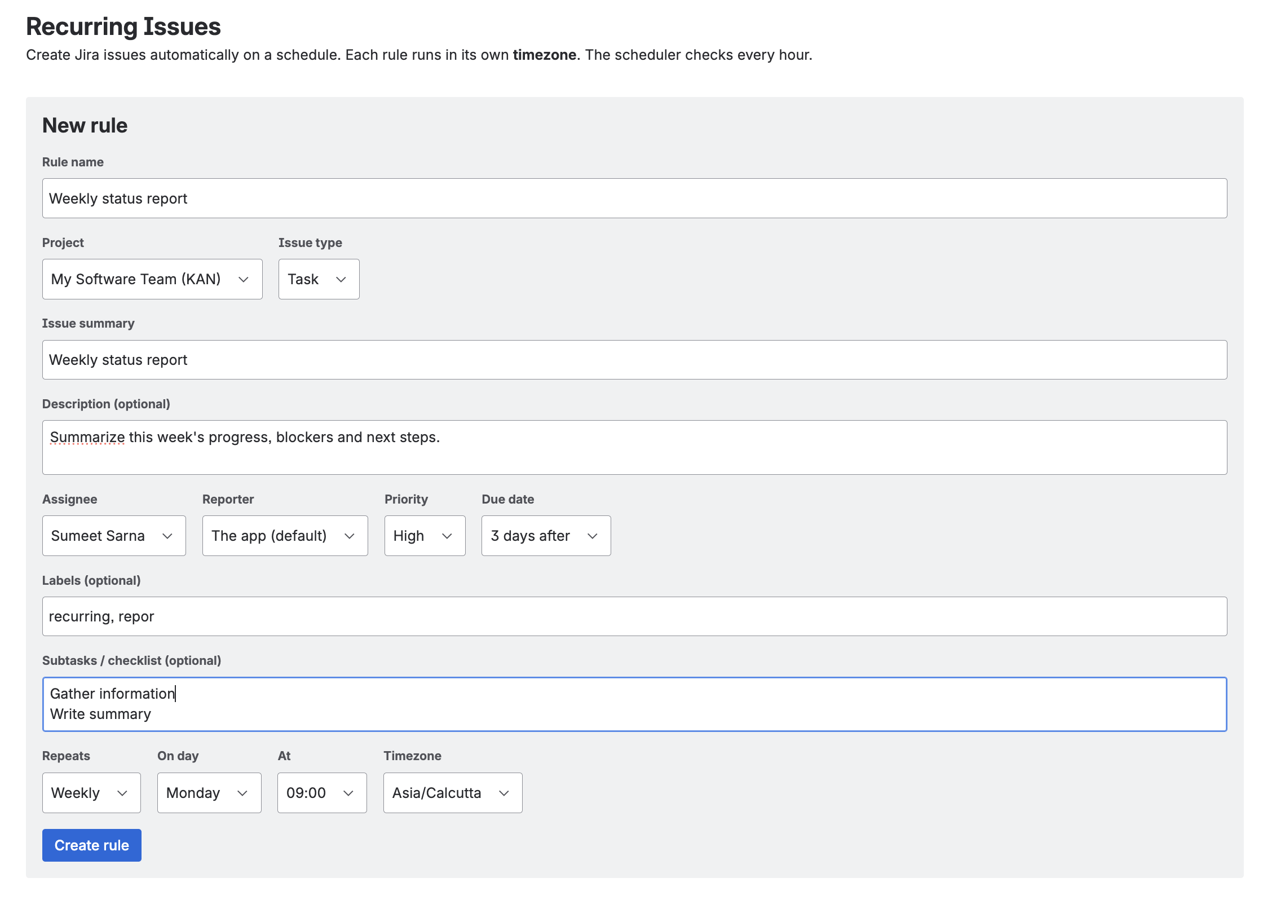This screenshot has width=1272, height=900.
Task: Click the Priority field label
Action: tap(406, 499)
